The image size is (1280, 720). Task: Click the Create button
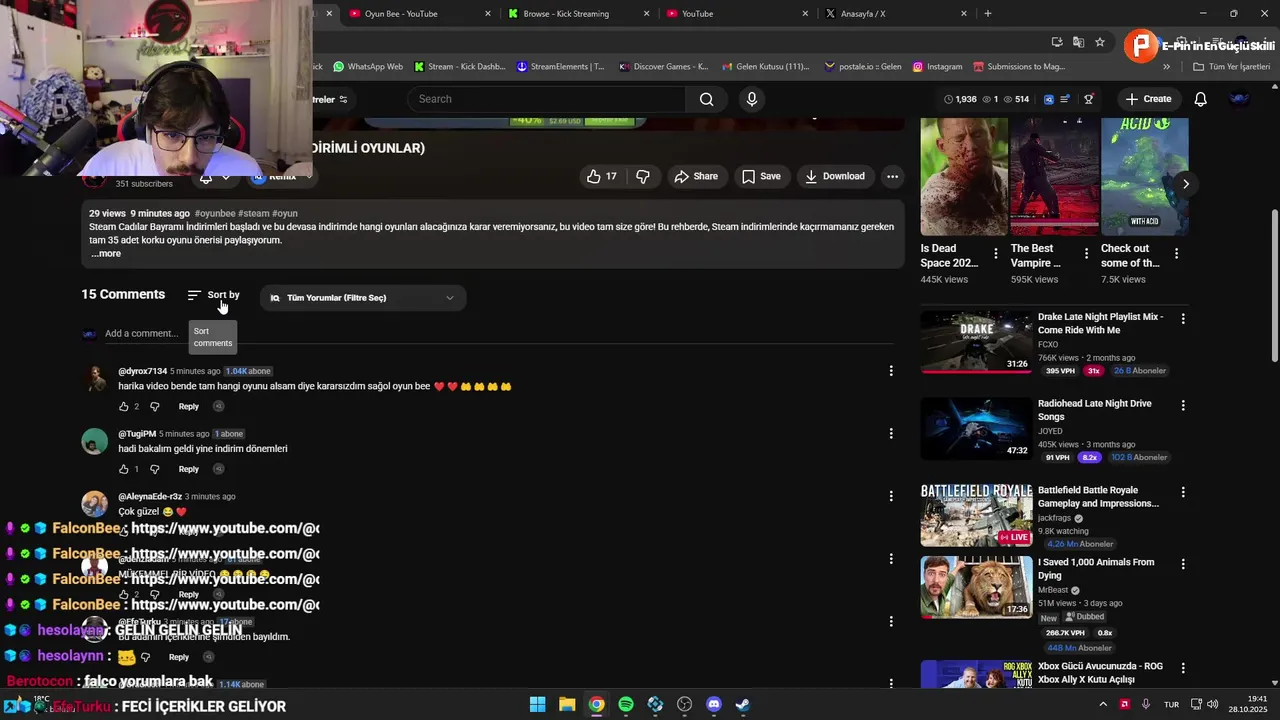[x=1147, y=99]
